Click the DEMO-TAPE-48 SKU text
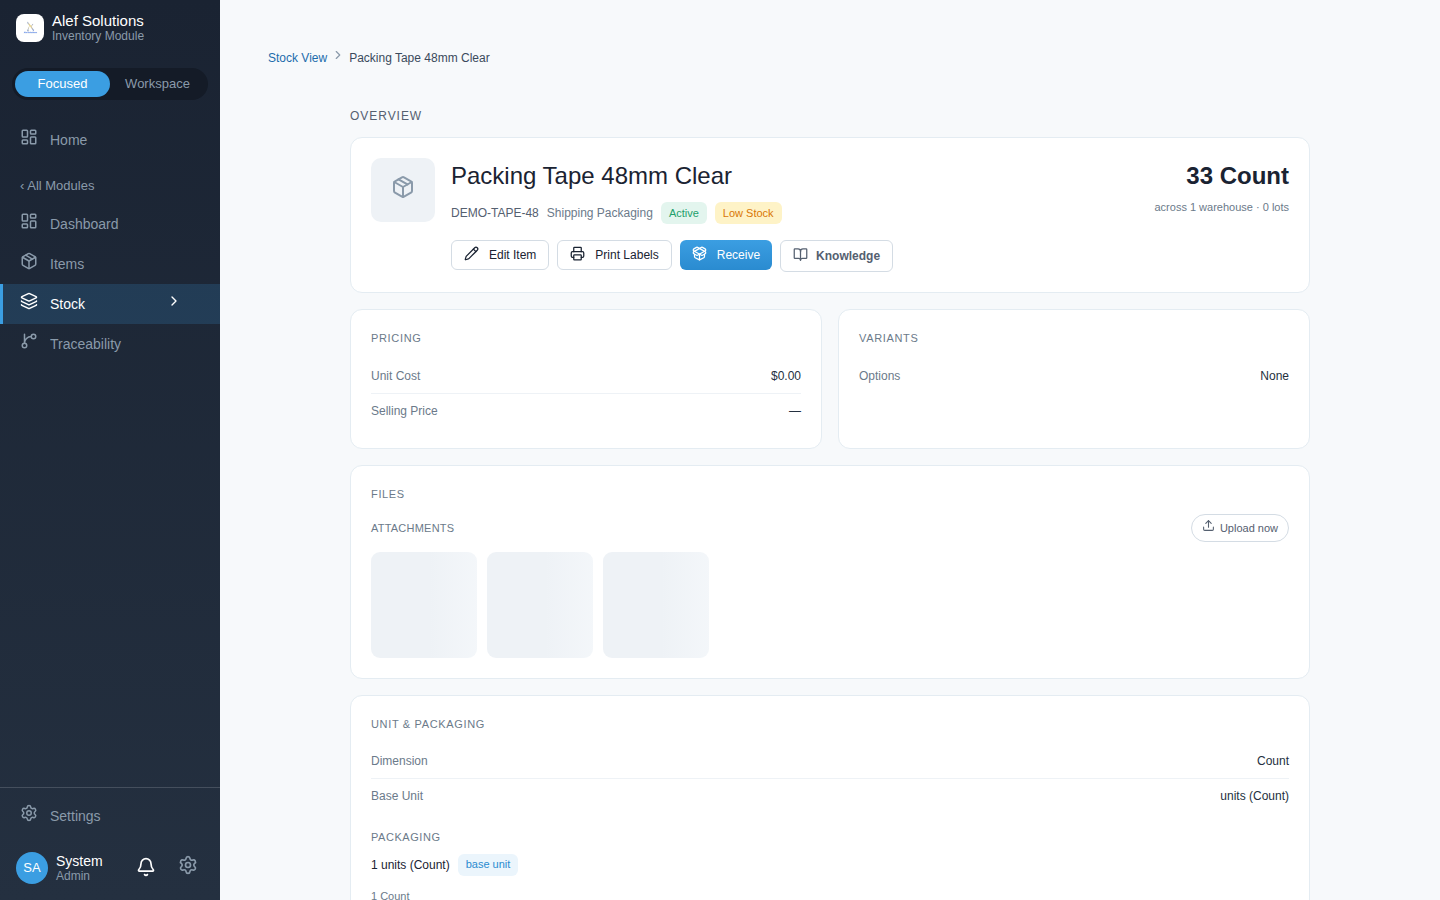1440x900 pixels. pos(495,213)
